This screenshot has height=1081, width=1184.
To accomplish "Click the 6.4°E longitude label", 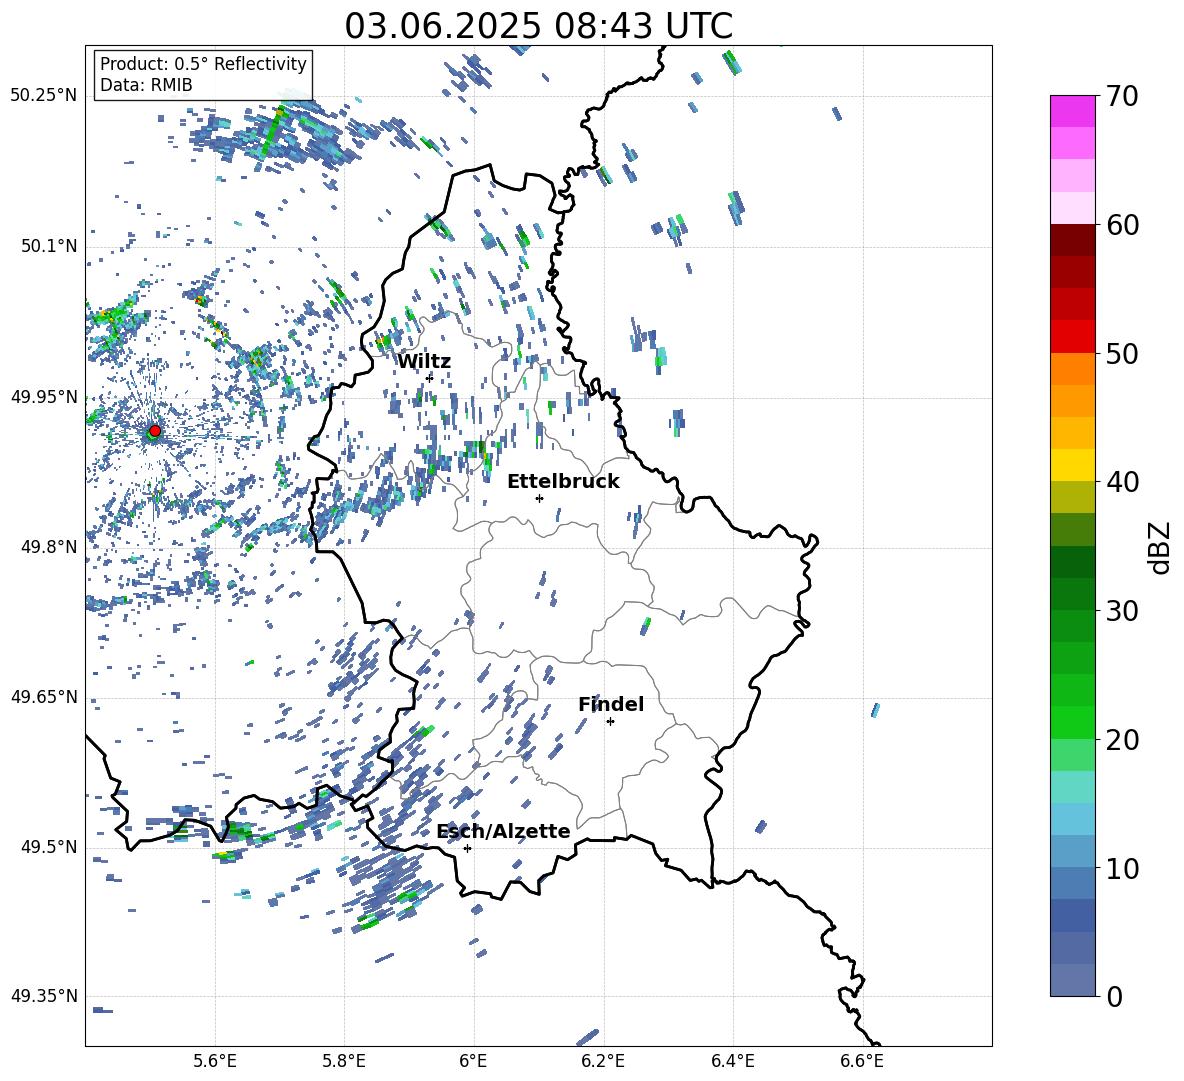I will (x=732, y=1061).
